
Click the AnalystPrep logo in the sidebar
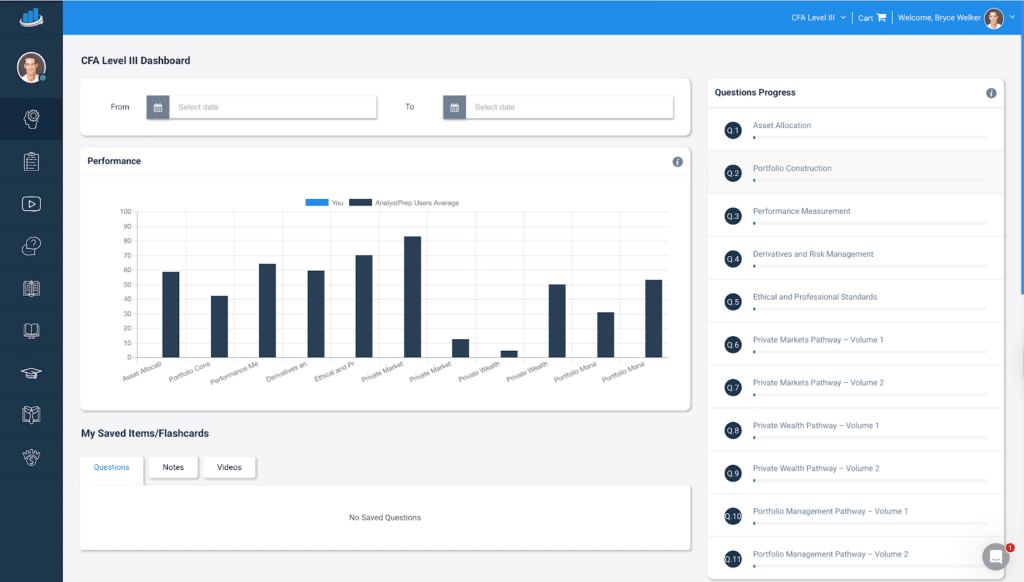pyautogui.click(x=31, y=16)
